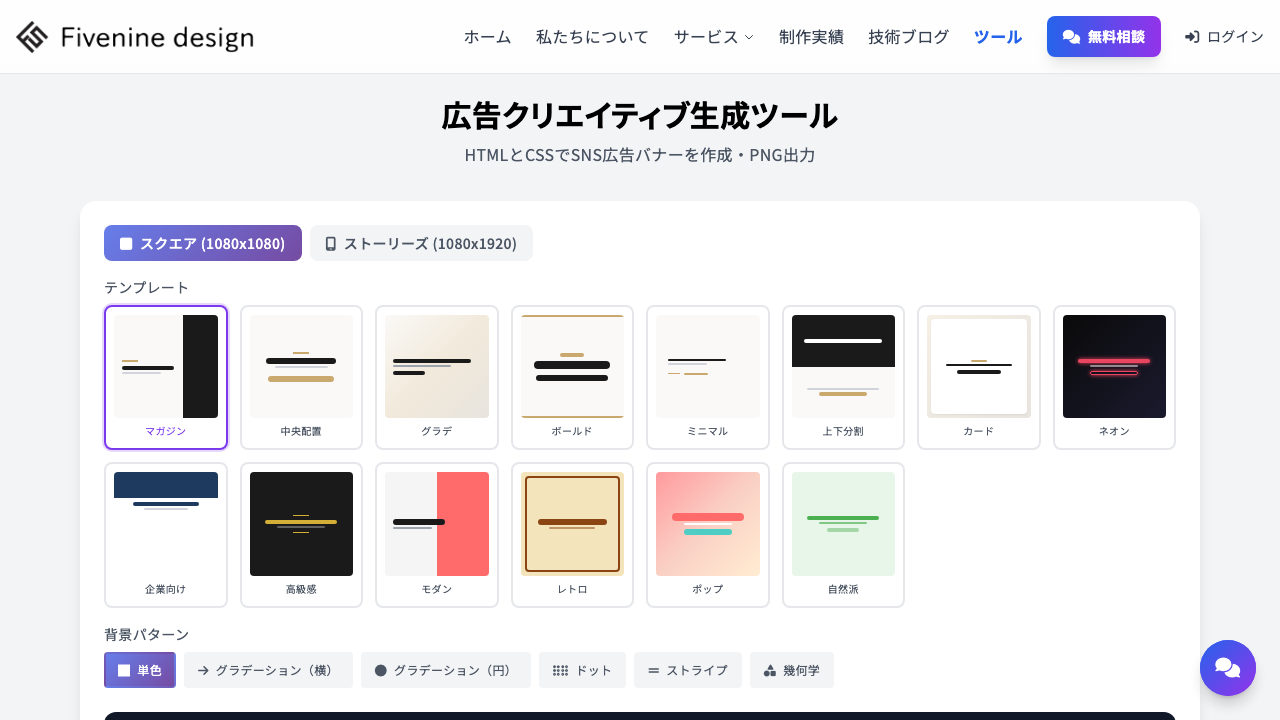Go to 技術ブログ page
Screen dimensions: 1280x720
pyautogui.click(x=908, y=37)
